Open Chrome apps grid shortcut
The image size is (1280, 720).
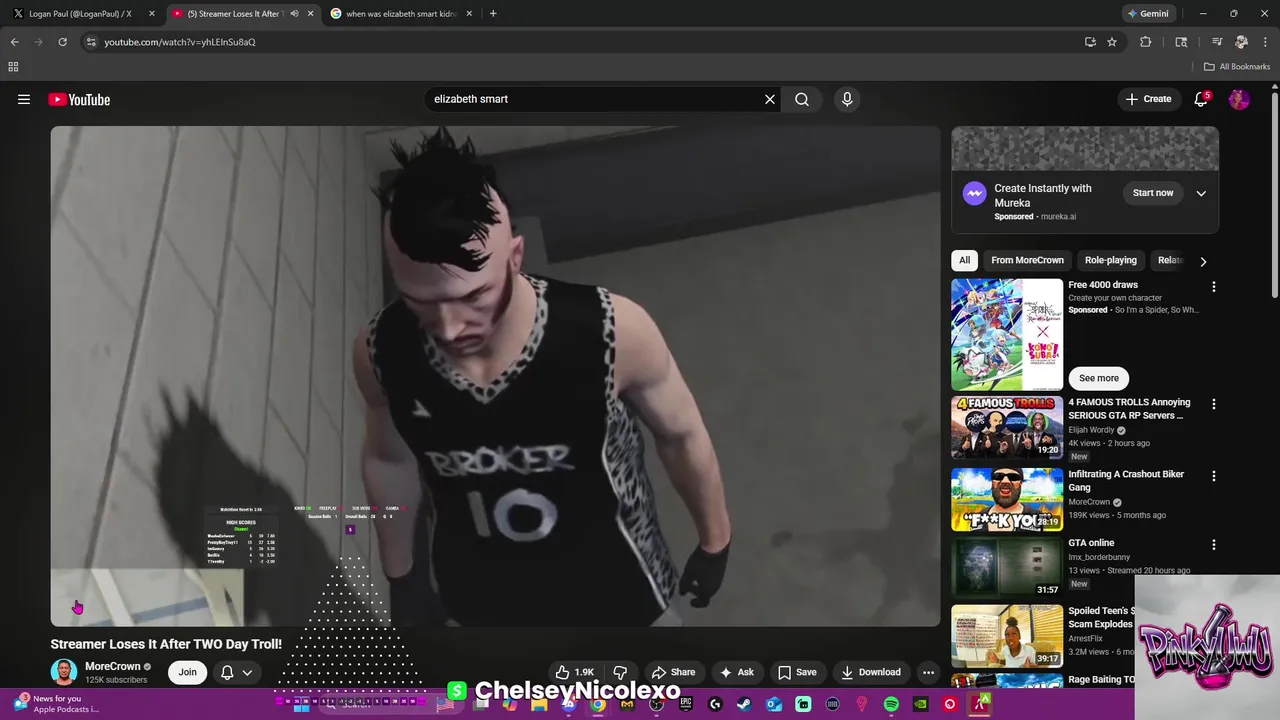(x=13, y=66)
